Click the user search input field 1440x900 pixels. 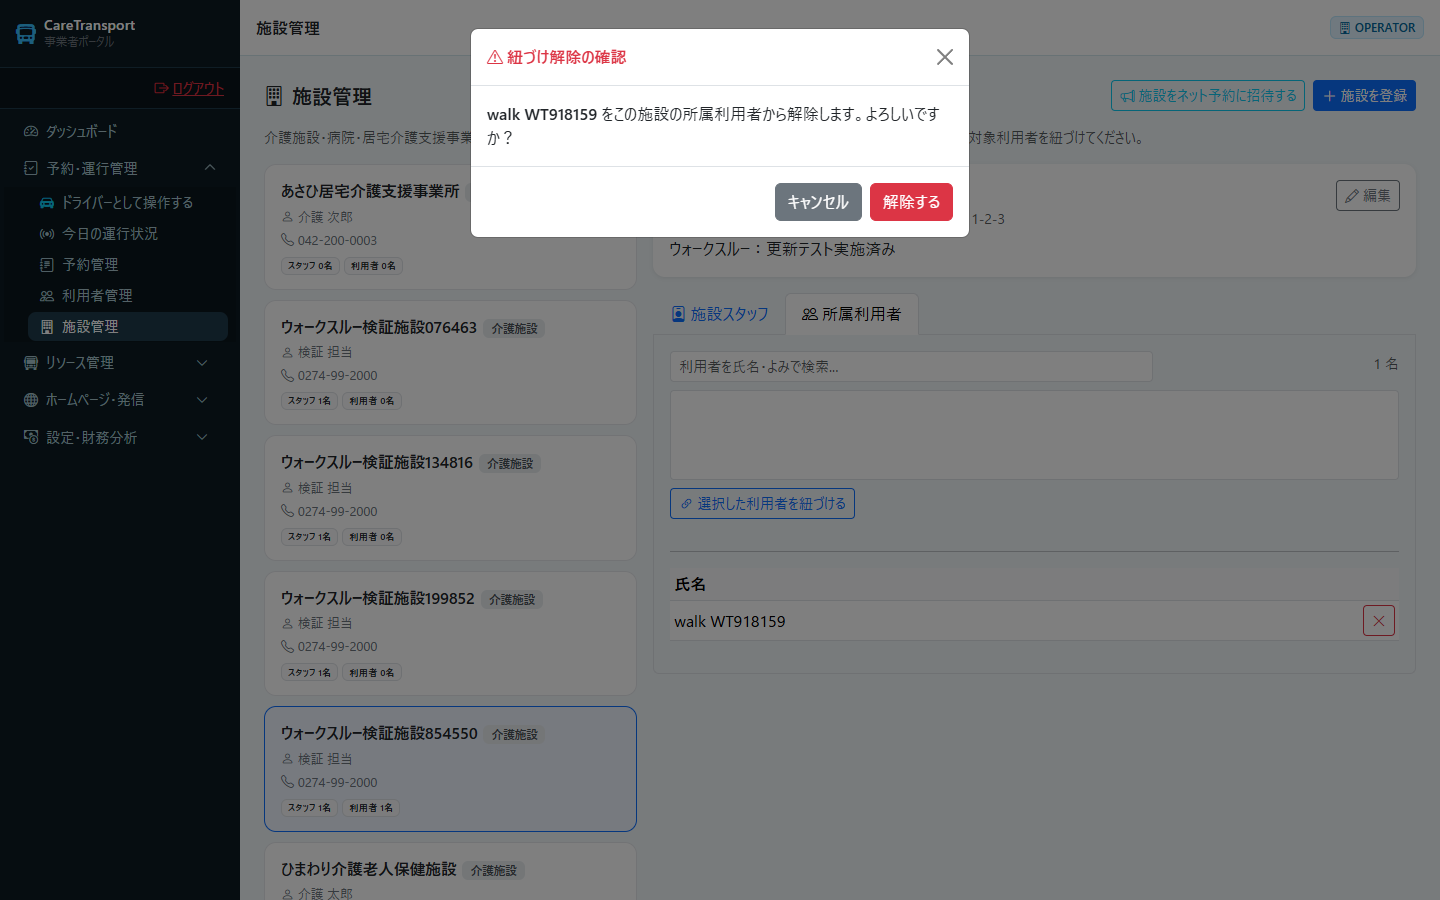911,366
